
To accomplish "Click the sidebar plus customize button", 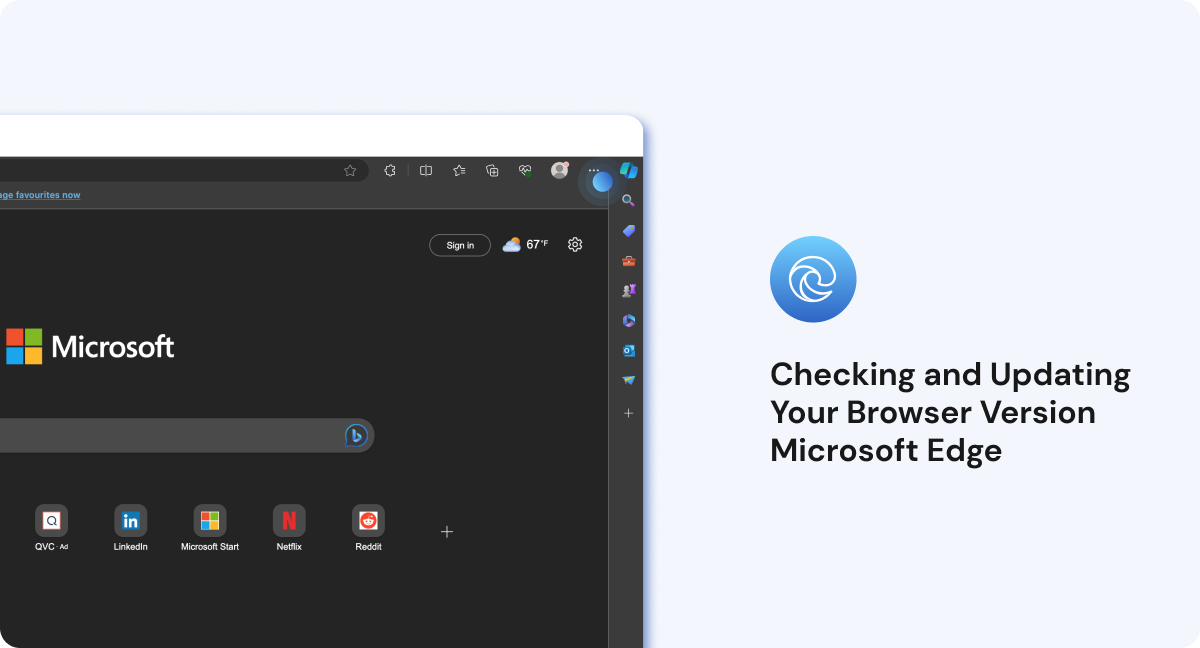I will [628, 413].
